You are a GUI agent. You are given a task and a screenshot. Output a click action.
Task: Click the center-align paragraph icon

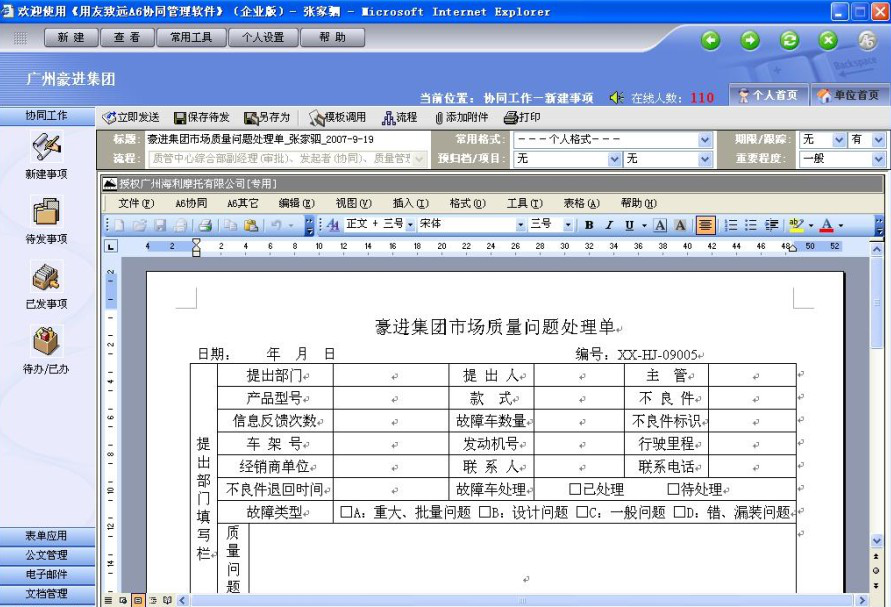tap(705, 225)
